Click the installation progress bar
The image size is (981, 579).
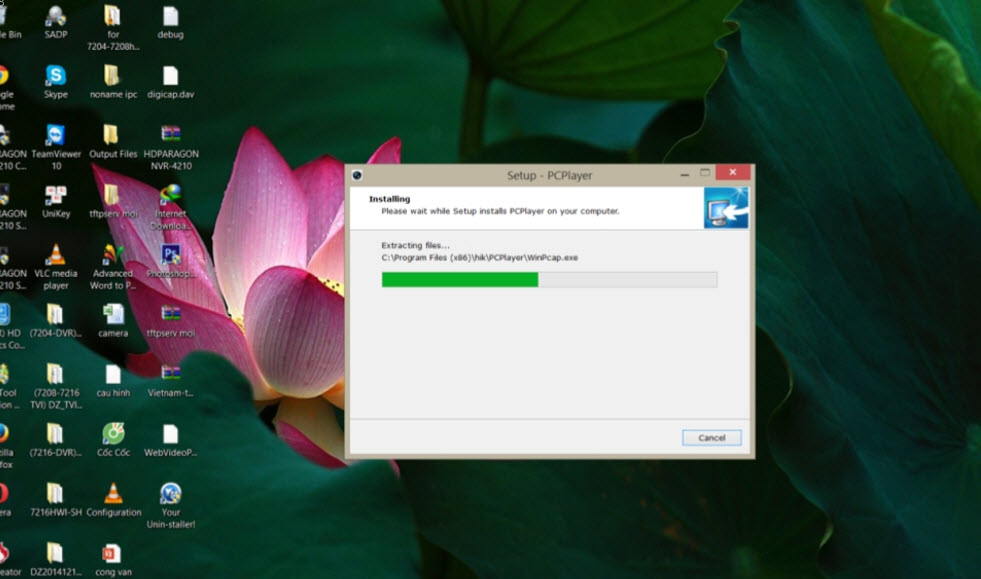click(549, 280)
